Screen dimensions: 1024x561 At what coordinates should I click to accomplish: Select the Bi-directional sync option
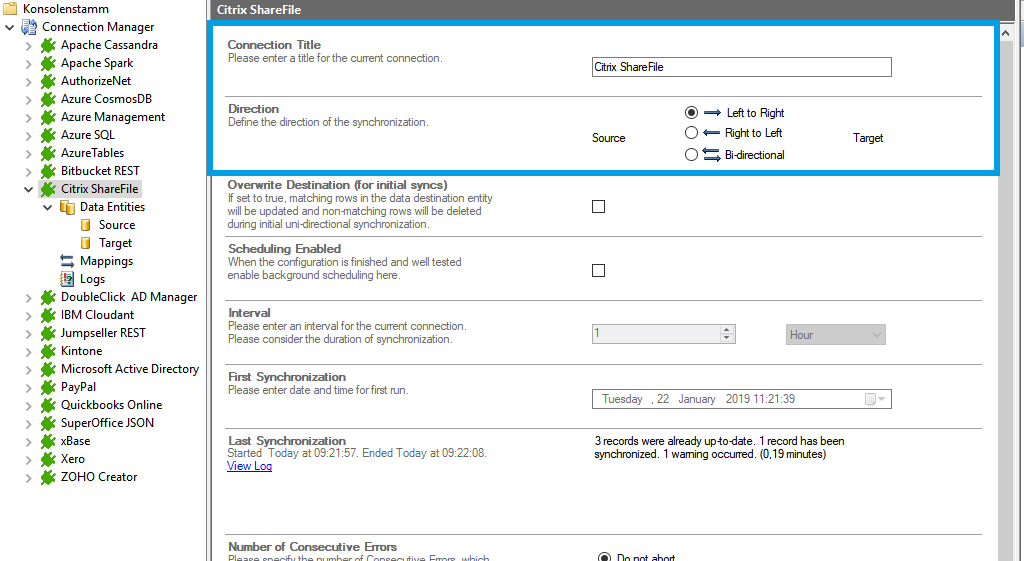coord(691,155)
